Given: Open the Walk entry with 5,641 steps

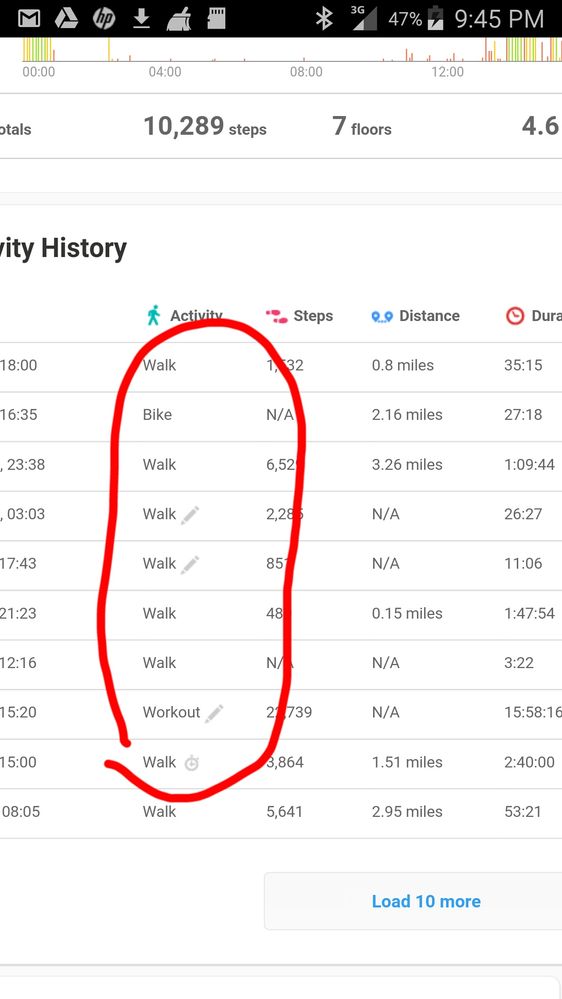Looking at the screenshot, I should (281, 812).
